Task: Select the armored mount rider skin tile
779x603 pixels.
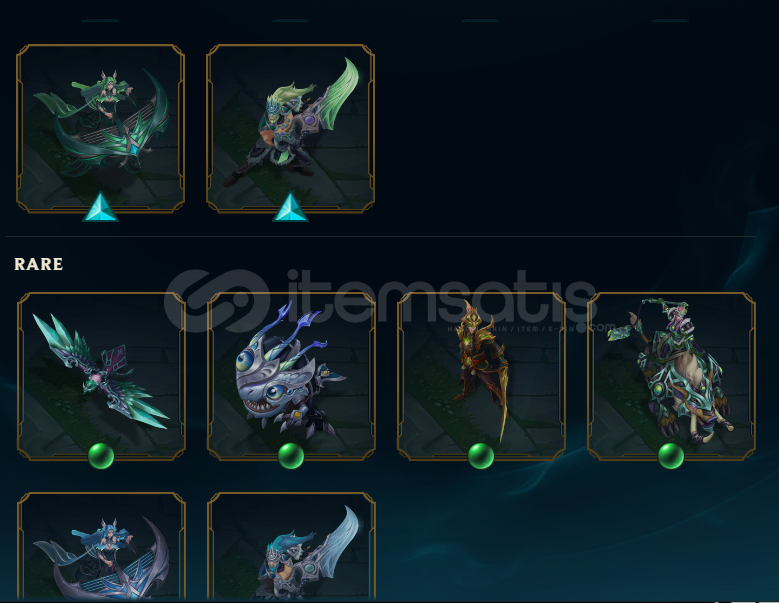Action: pyautogui.click(x=671, y=376)
